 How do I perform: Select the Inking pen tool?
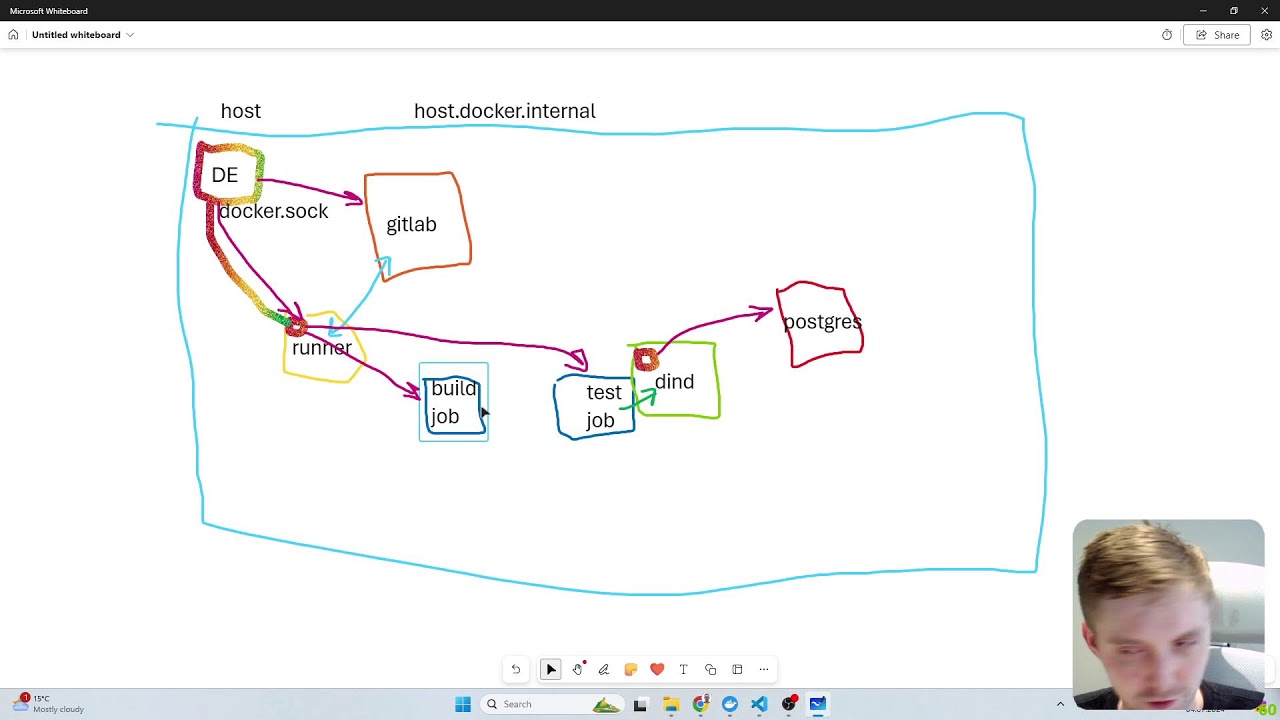point(604,669)
